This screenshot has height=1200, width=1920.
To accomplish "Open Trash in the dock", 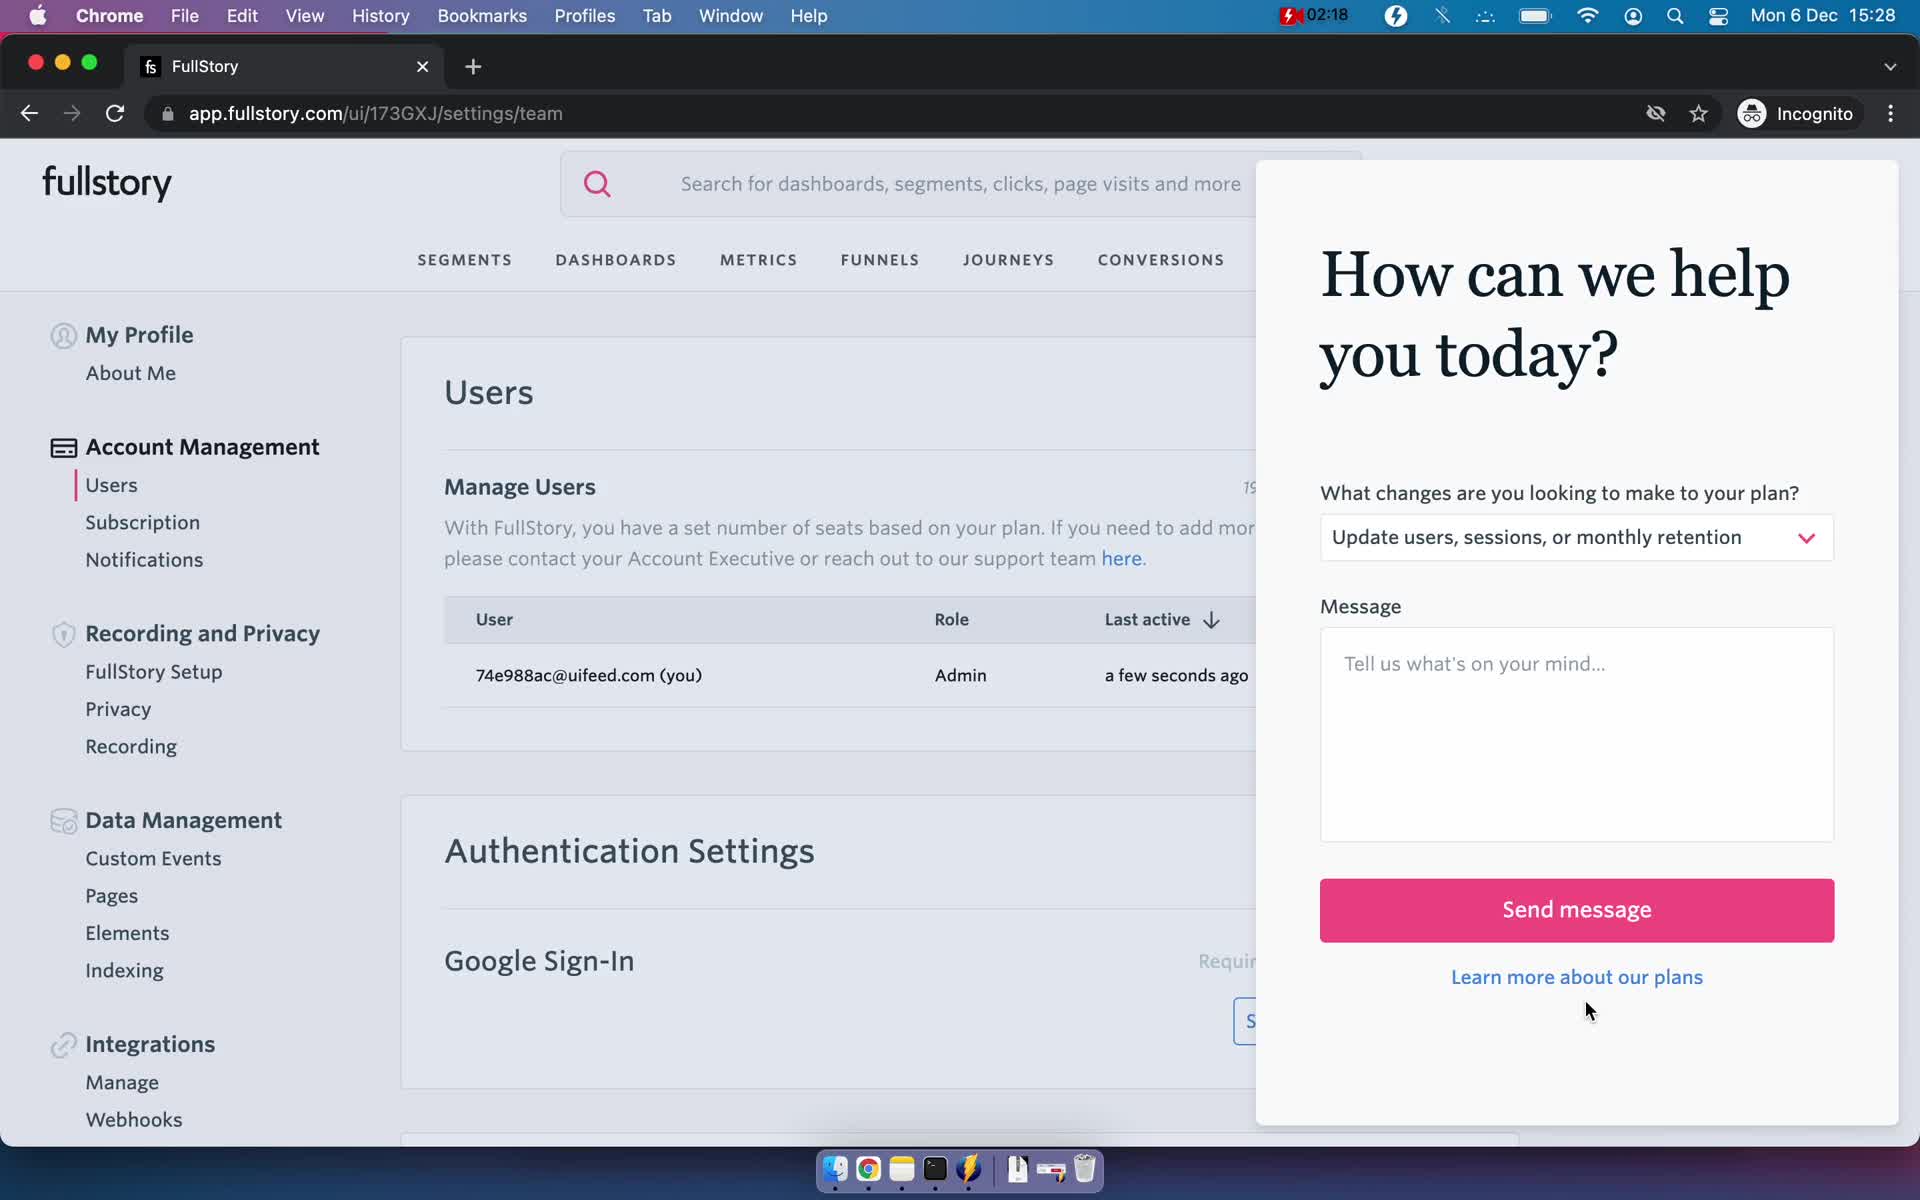I will (1085, 1169).
